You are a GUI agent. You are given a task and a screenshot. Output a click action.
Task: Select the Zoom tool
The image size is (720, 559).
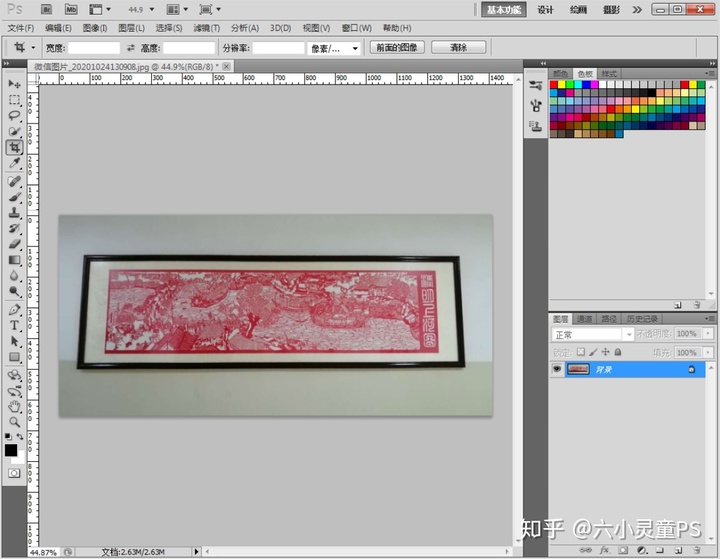[x=14, y=422]
